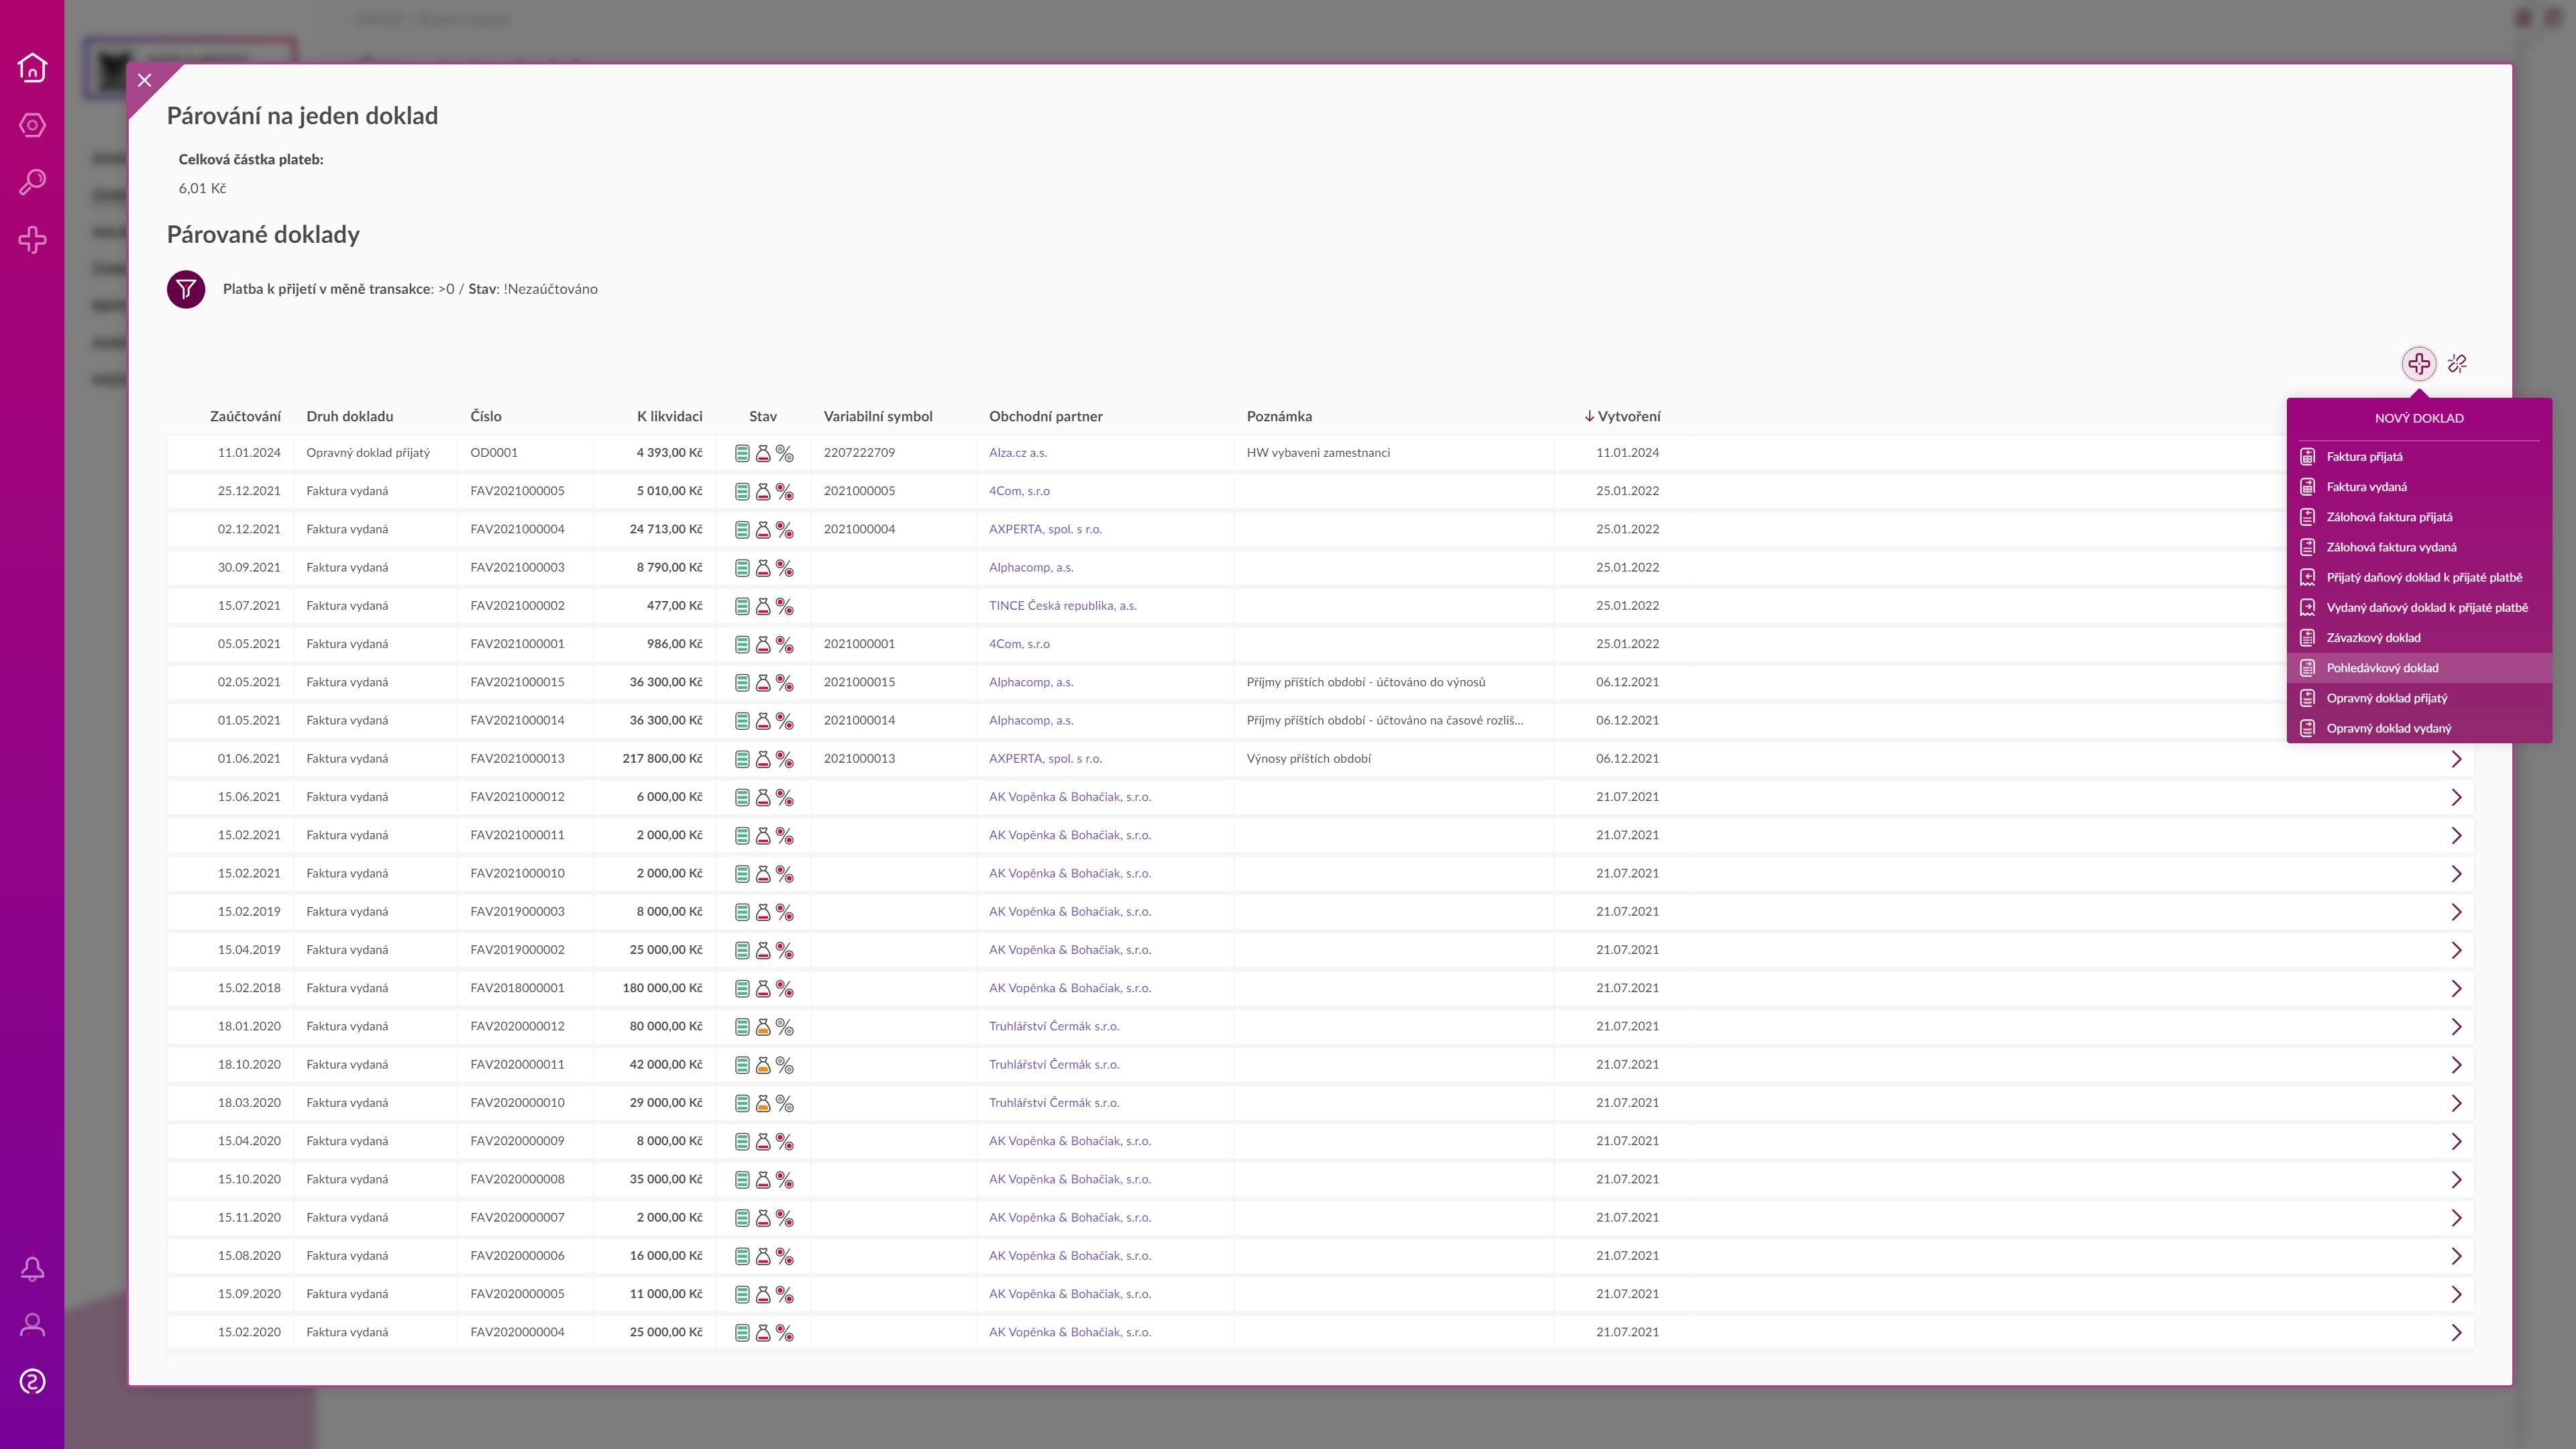Open the help question icon in sidebar
2576x1449 pixels.
point(32,1382)
